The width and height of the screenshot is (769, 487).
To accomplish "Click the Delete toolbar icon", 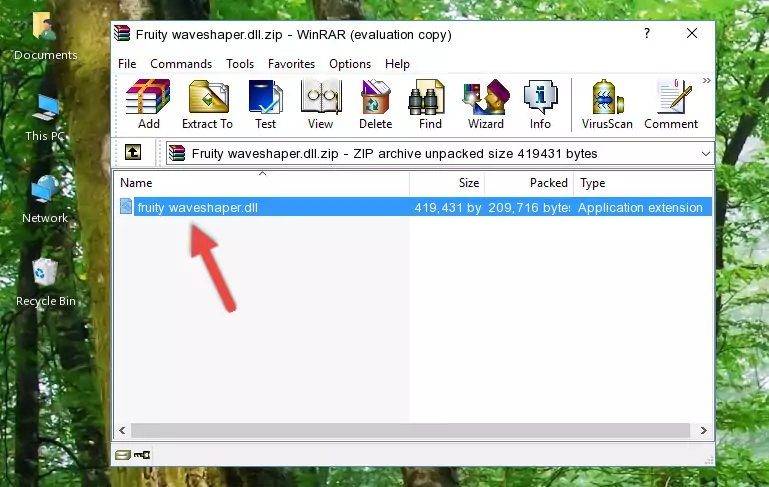I will click(x=376, y=104).
